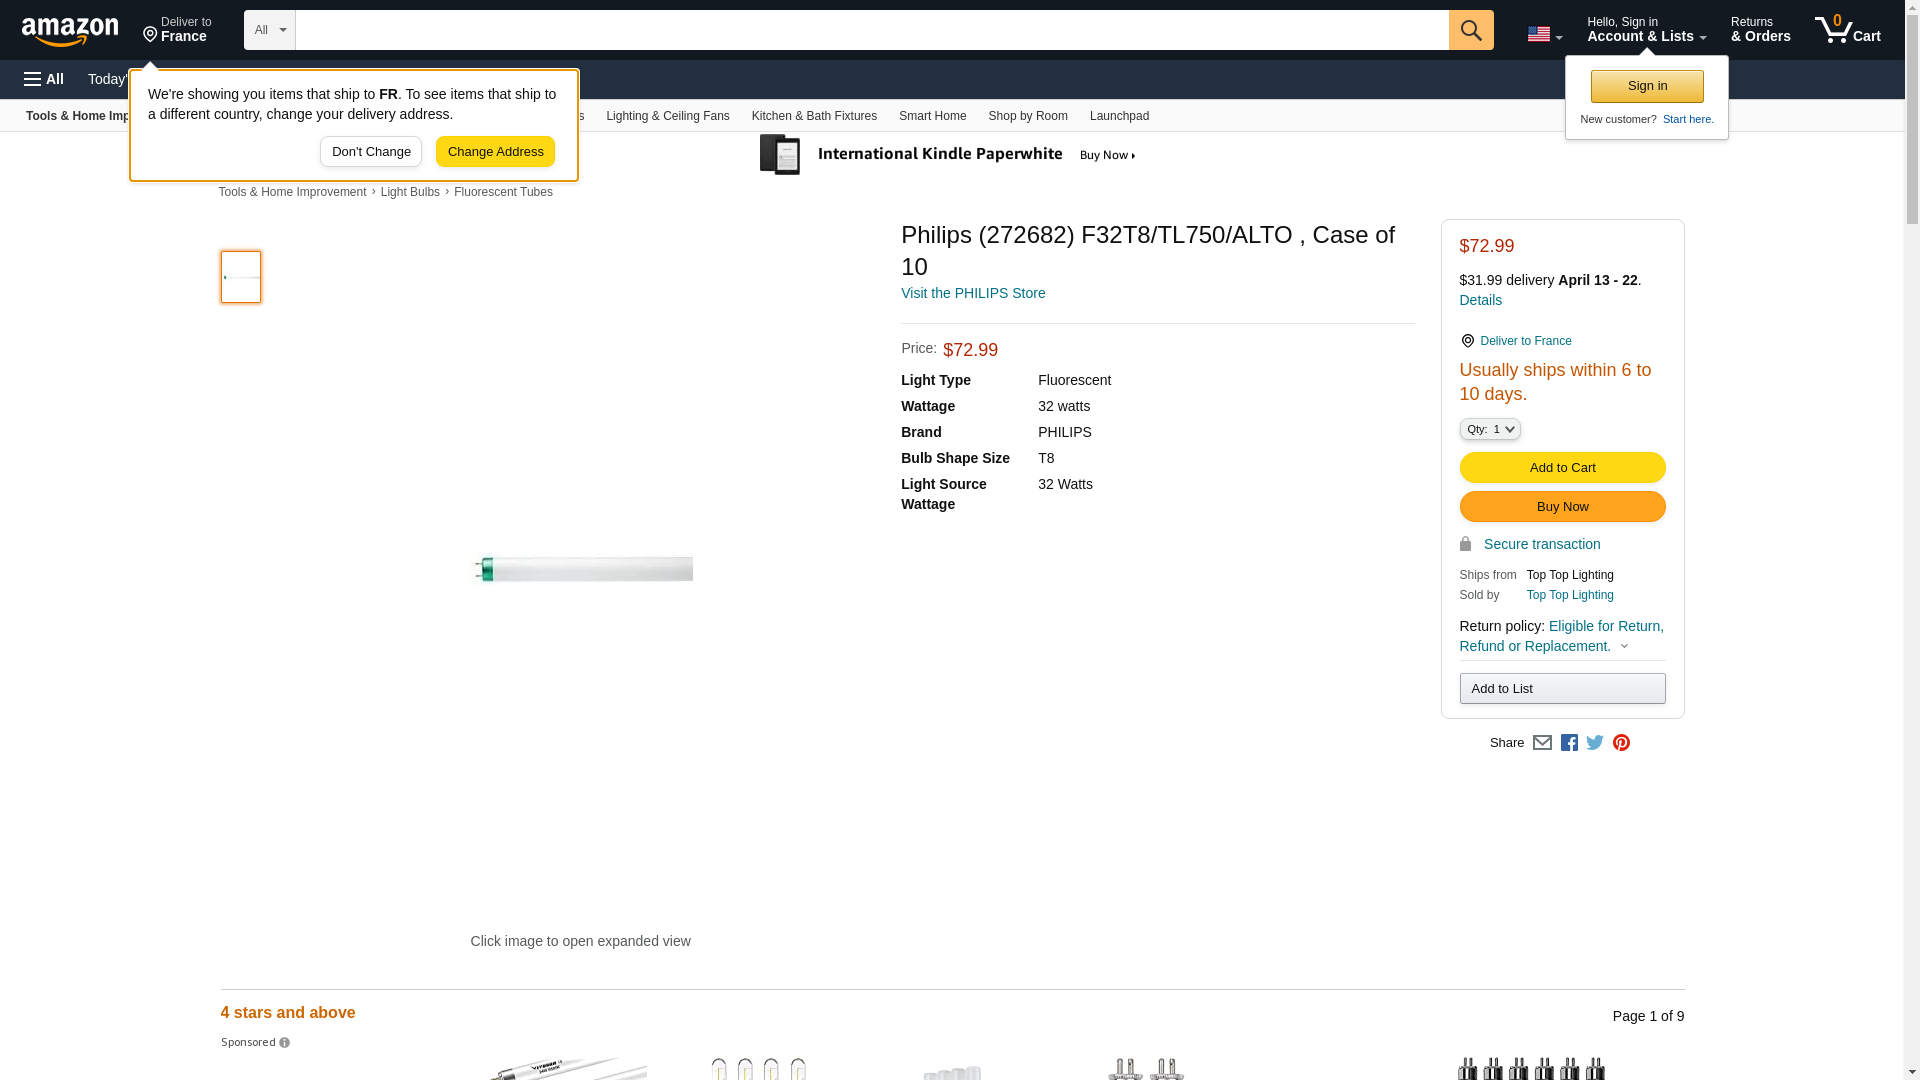Open sponsored info icon

[284, 1043]
